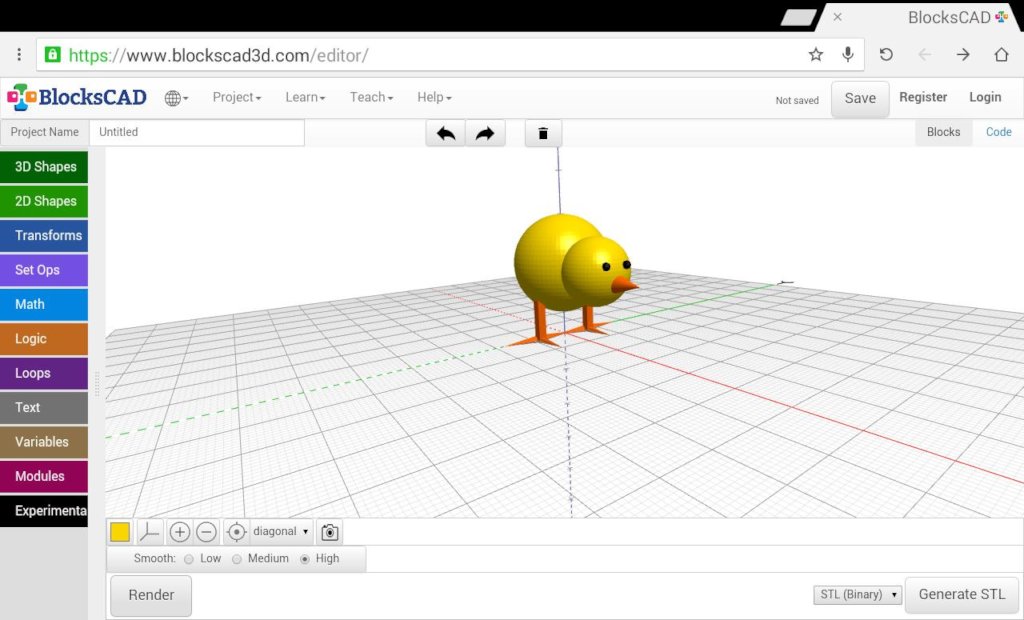Click the Save button
Screen dimensions: 1024x620
(x=860, y=99)
